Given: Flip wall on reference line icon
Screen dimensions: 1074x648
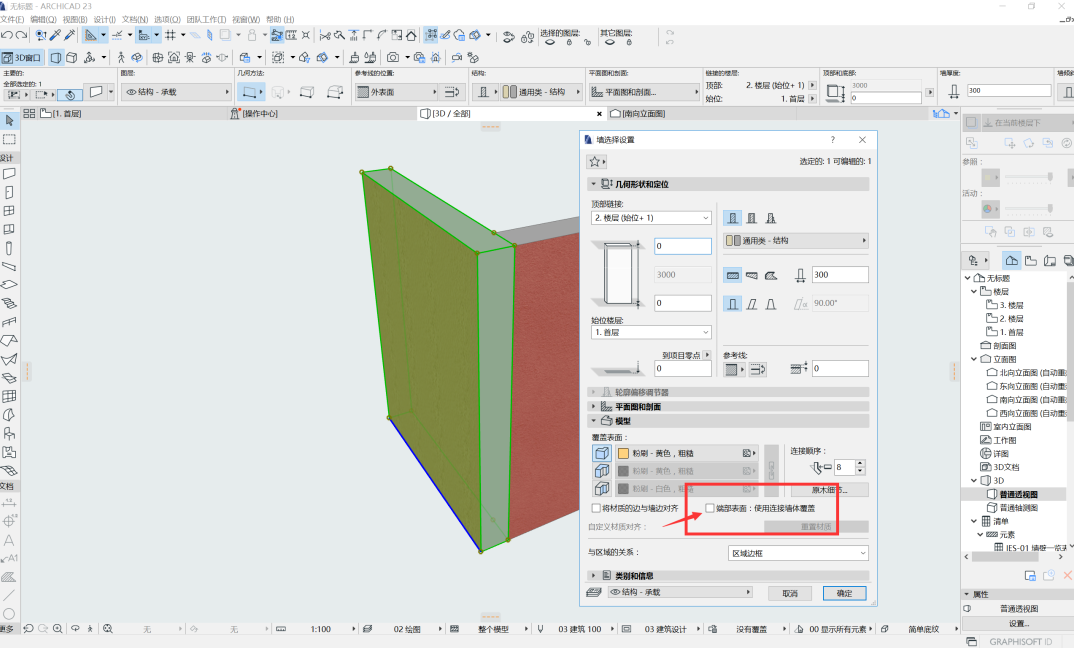Looking at the screenshot, I should [x=758, y=370].
